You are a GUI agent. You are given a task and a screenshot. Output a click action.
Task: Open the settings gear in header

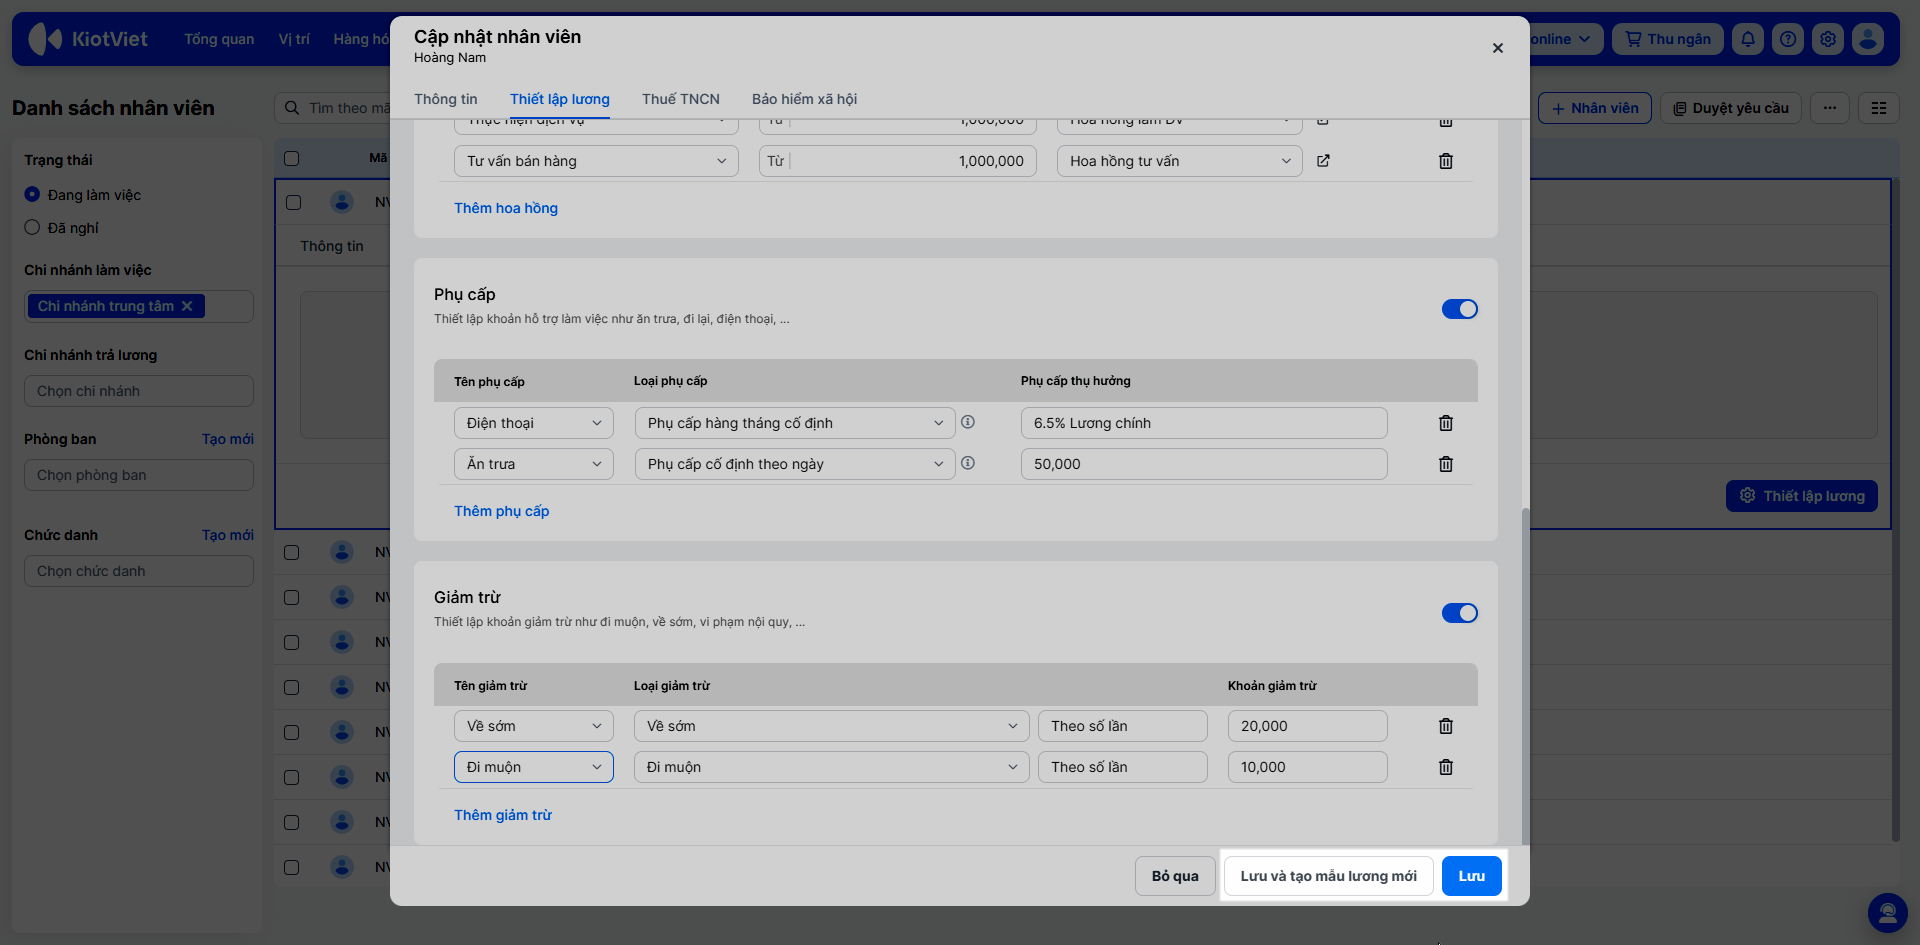1828,39
